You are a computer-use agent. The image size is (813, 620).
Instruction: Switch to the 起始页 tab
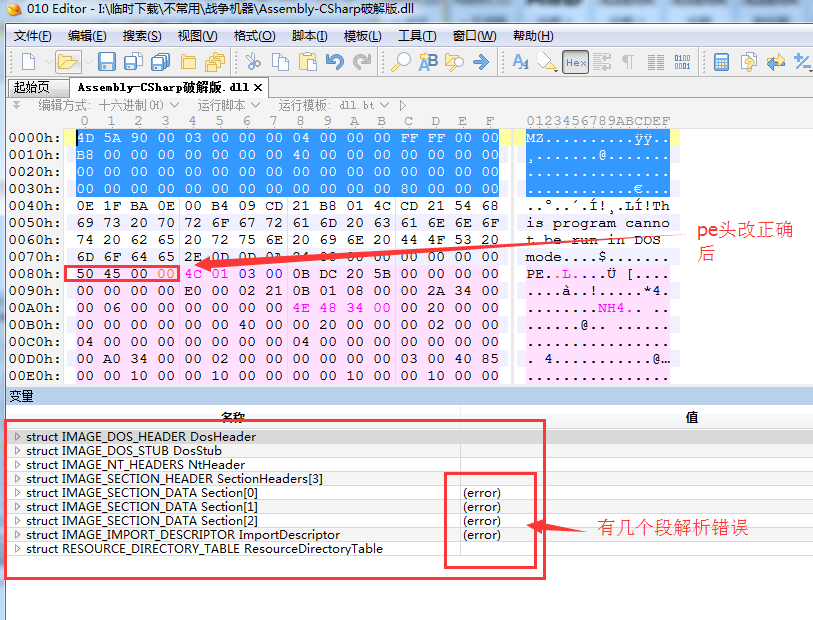point(38,87)
